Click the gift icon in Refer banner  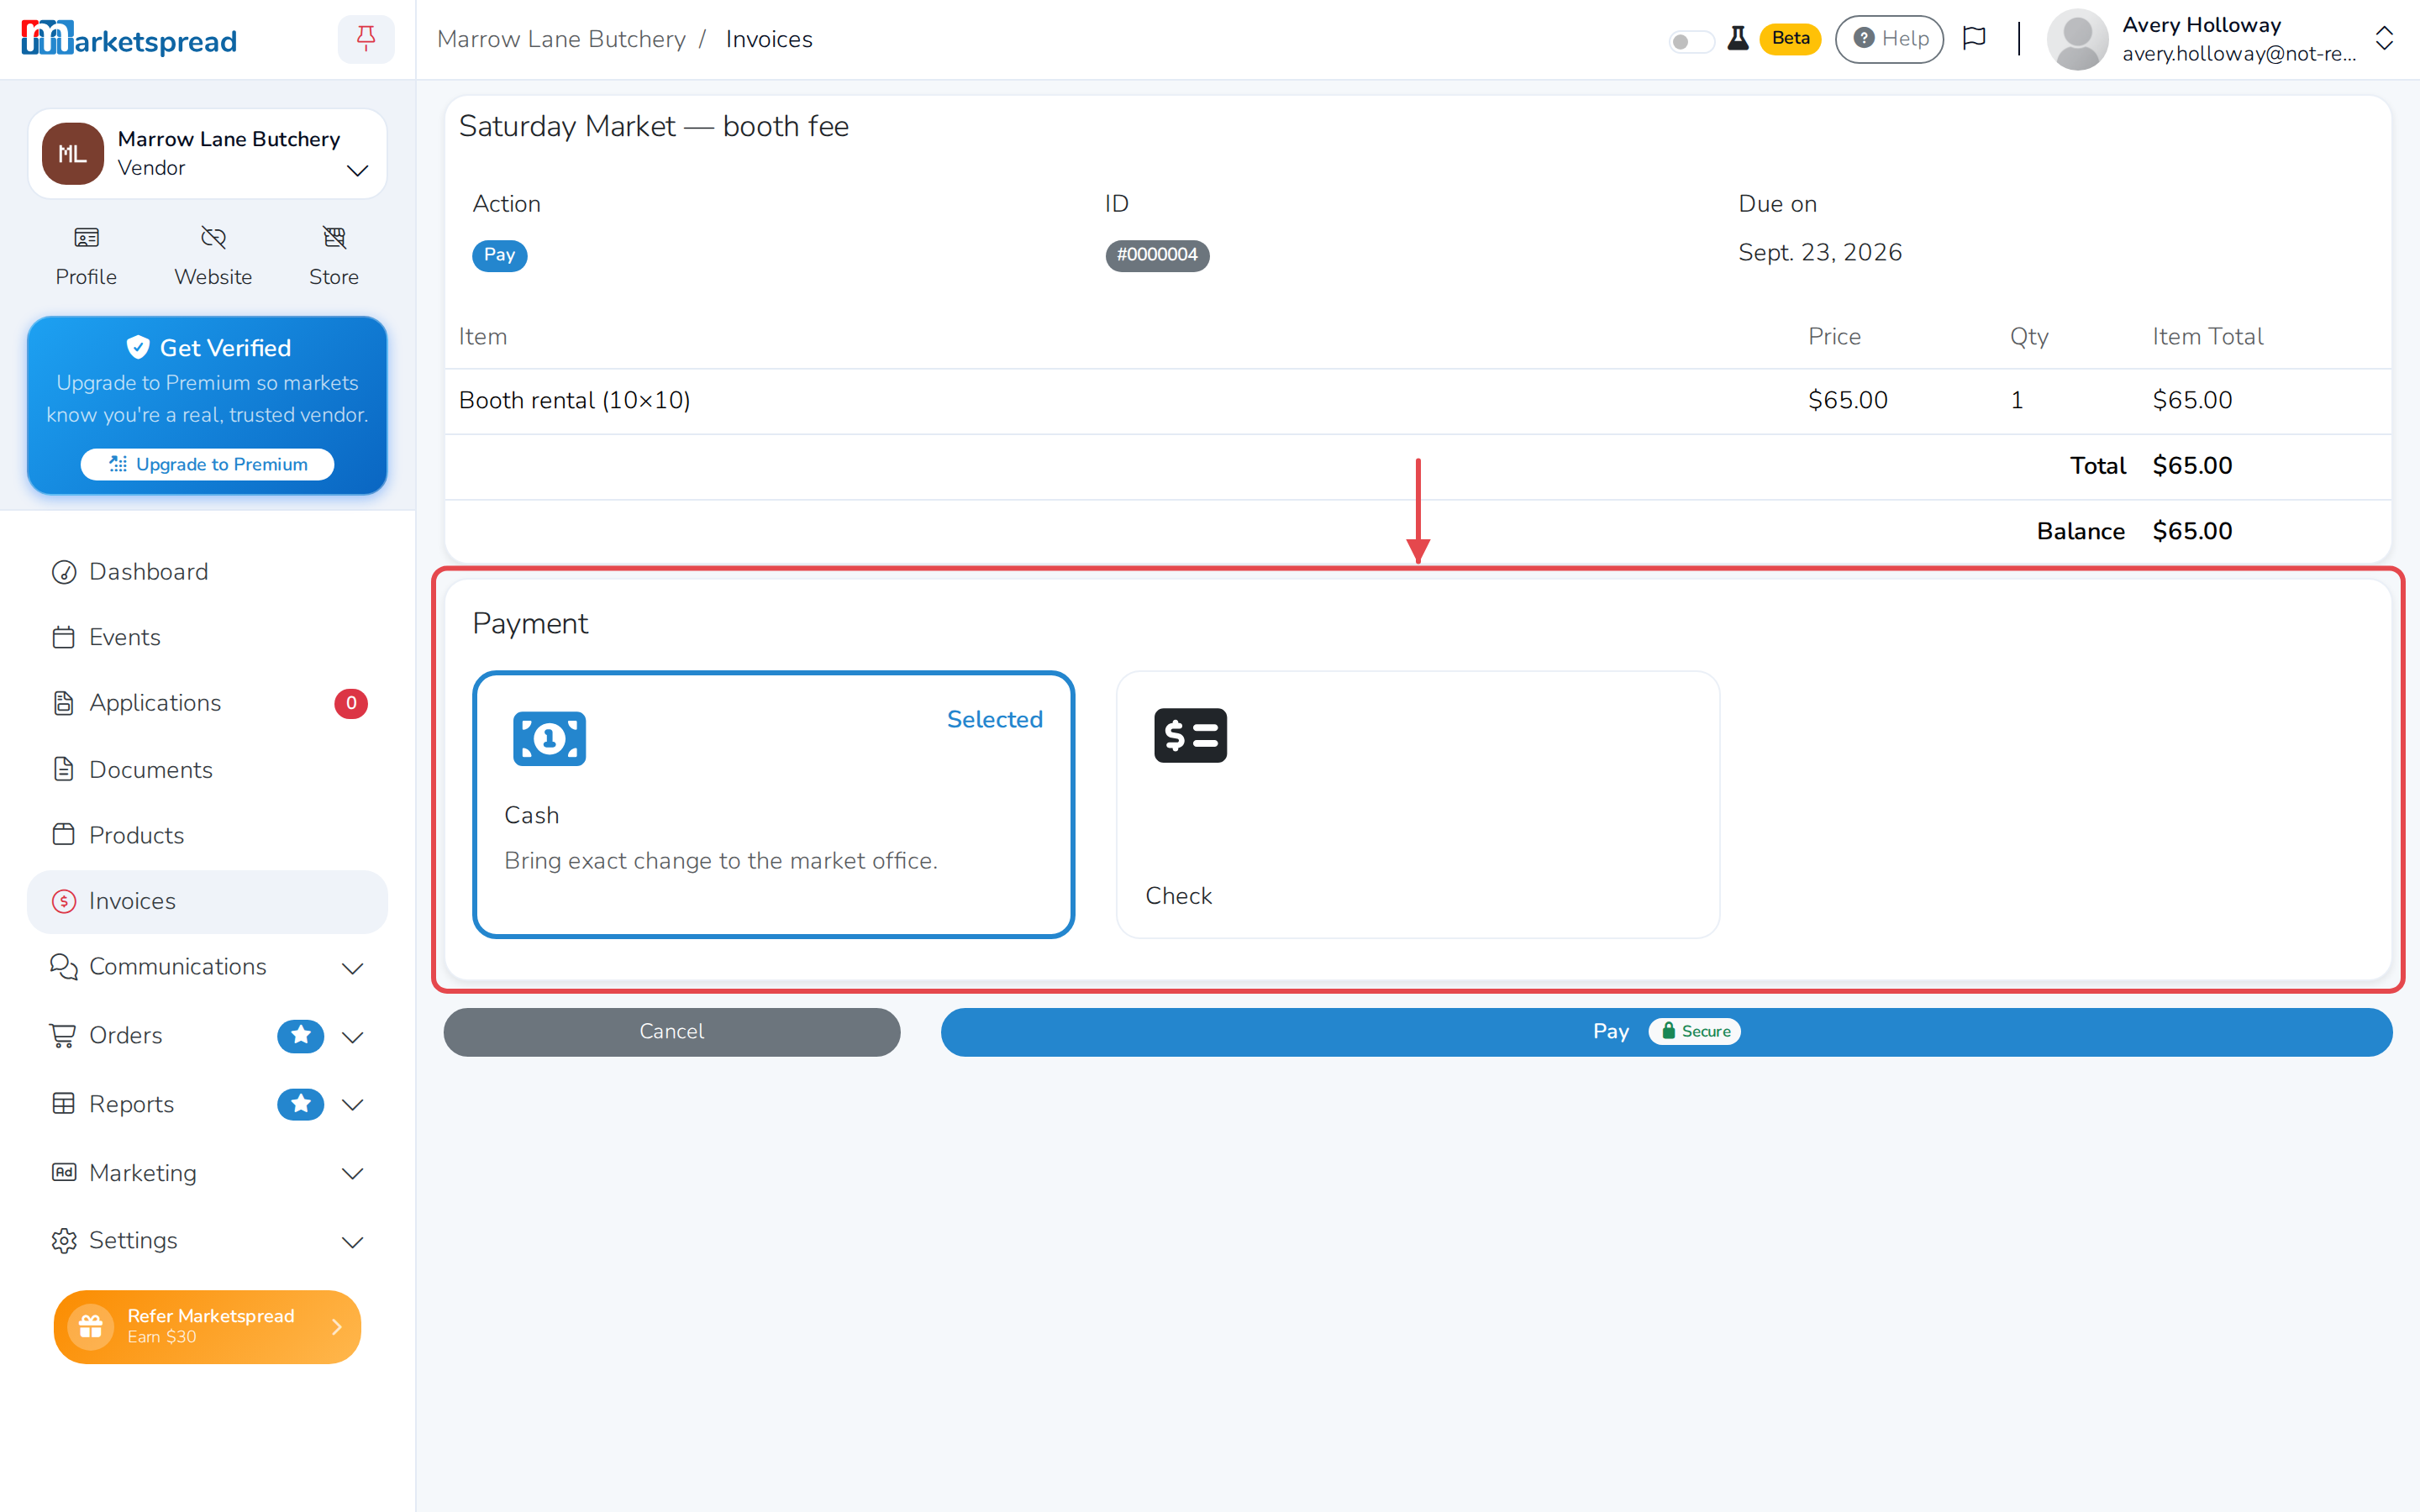[x=91, y=1326]
